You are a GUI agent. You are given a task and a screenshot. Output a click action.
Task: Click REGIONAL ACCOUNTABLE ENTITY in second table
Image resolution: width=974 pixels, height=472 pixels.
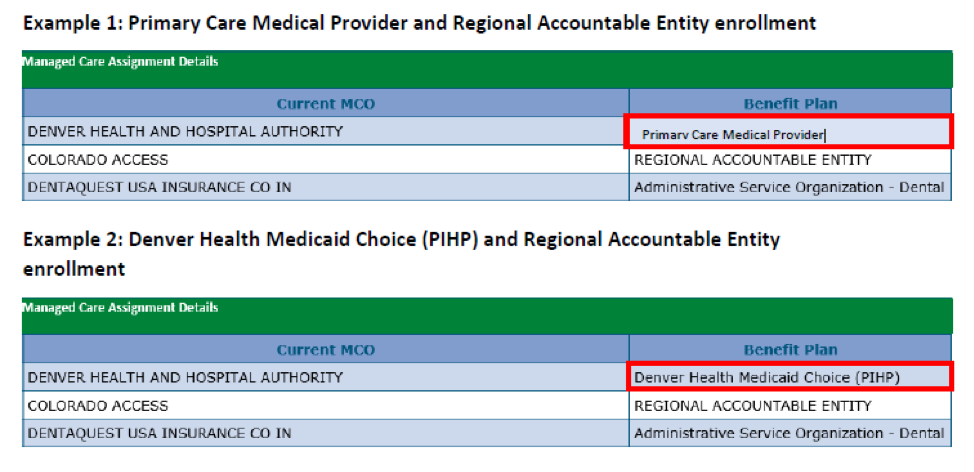tap(752, 406)
